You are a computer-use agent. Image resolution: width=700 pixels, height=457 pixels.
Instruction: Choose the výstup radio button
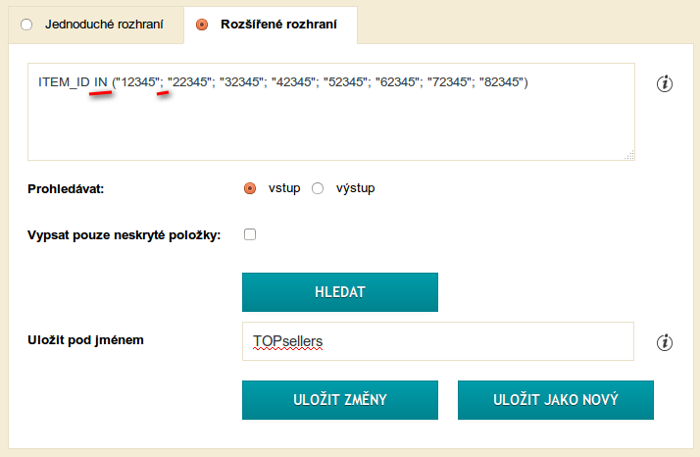tap(318, 188)
